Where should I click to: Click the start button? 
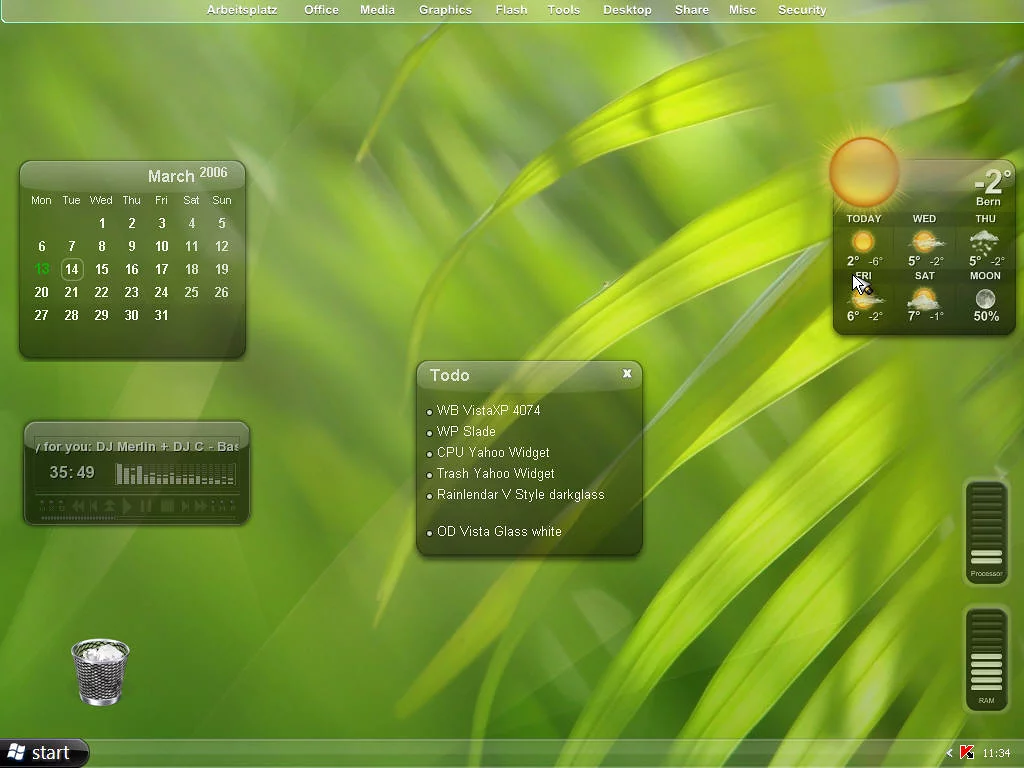tap(44, 753)
